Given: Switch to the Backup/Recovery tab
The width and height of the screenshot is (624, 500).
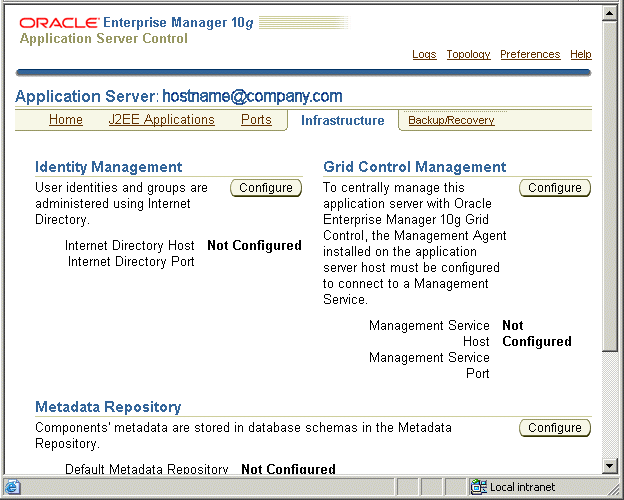Looking at the screenshot, I should (x=451, y=120).
